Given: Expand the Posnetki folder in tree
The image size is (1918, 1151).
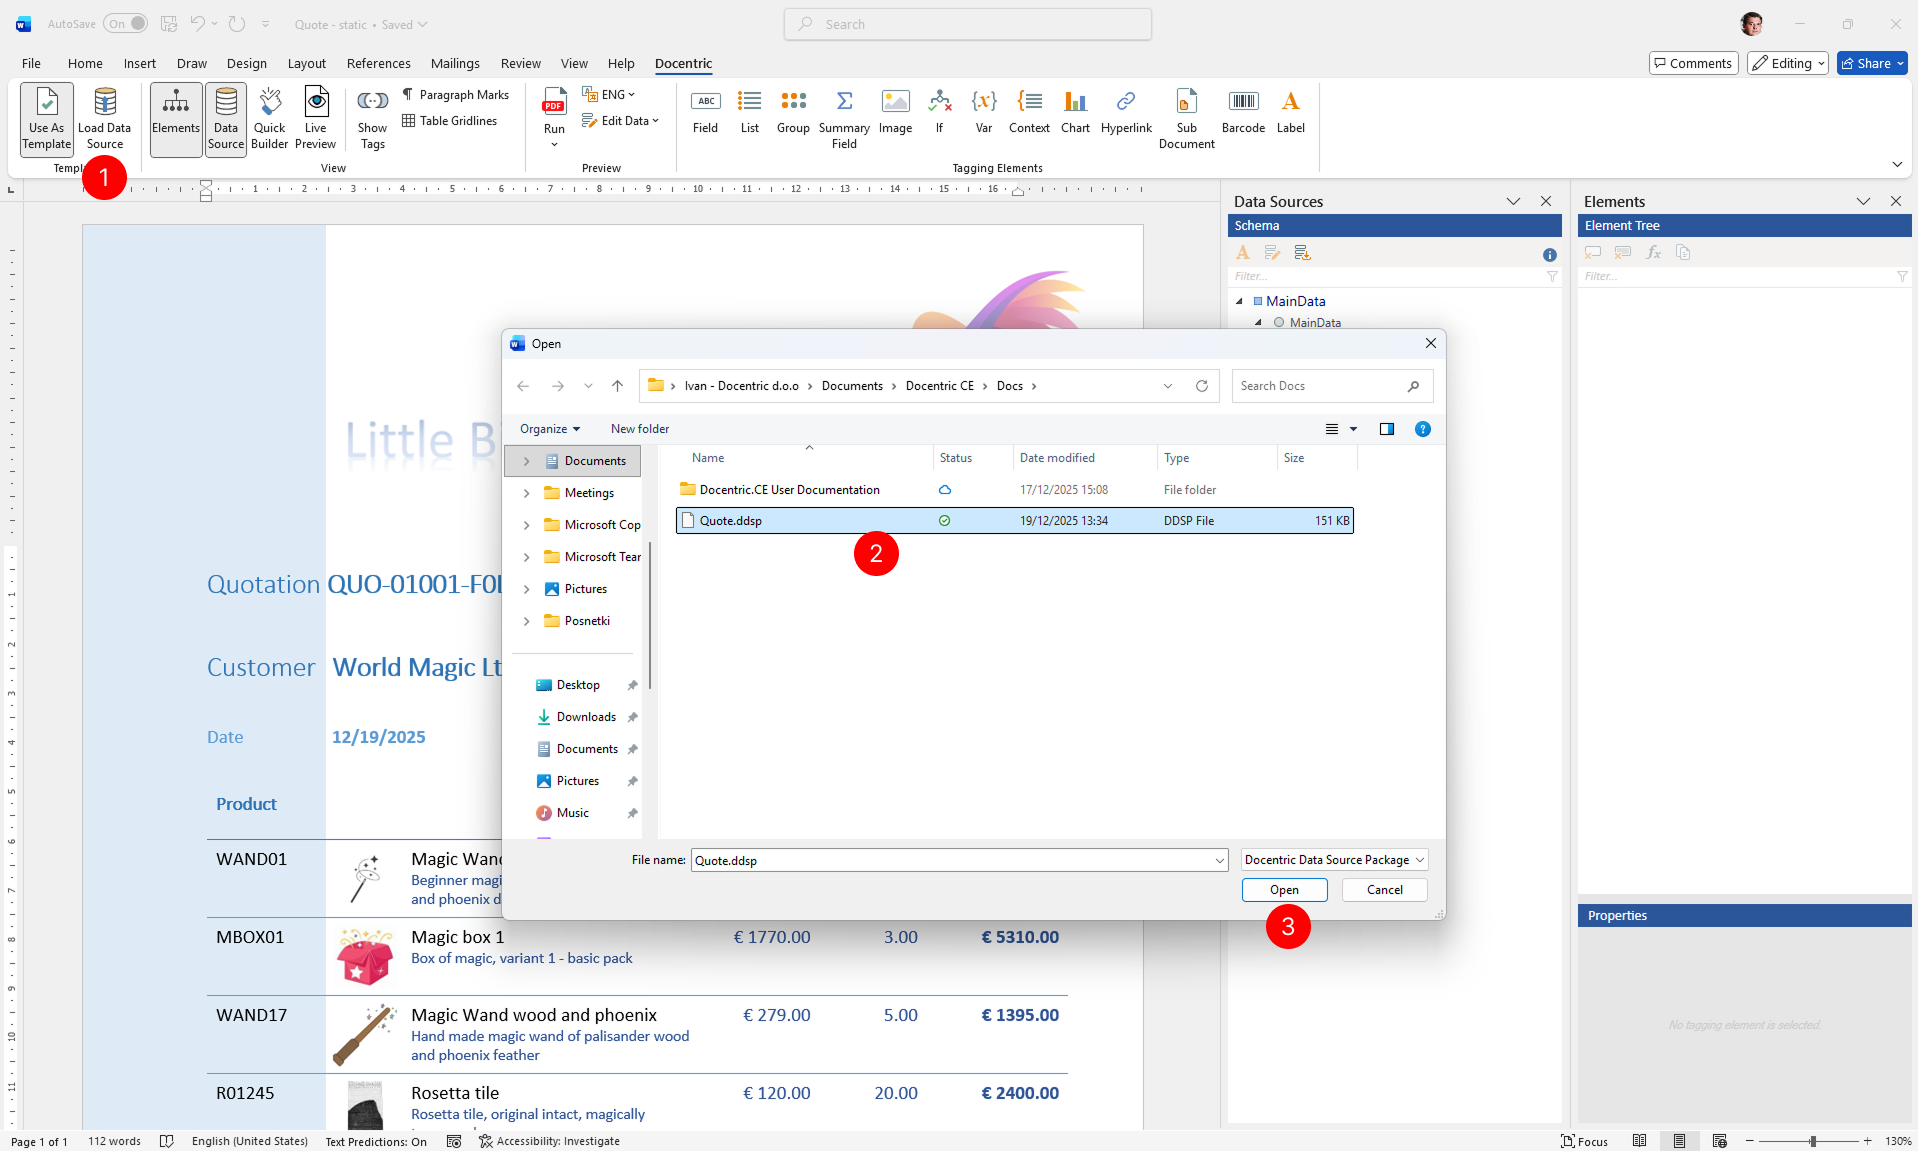Looking at the screenshot, I should pos(526,621).
